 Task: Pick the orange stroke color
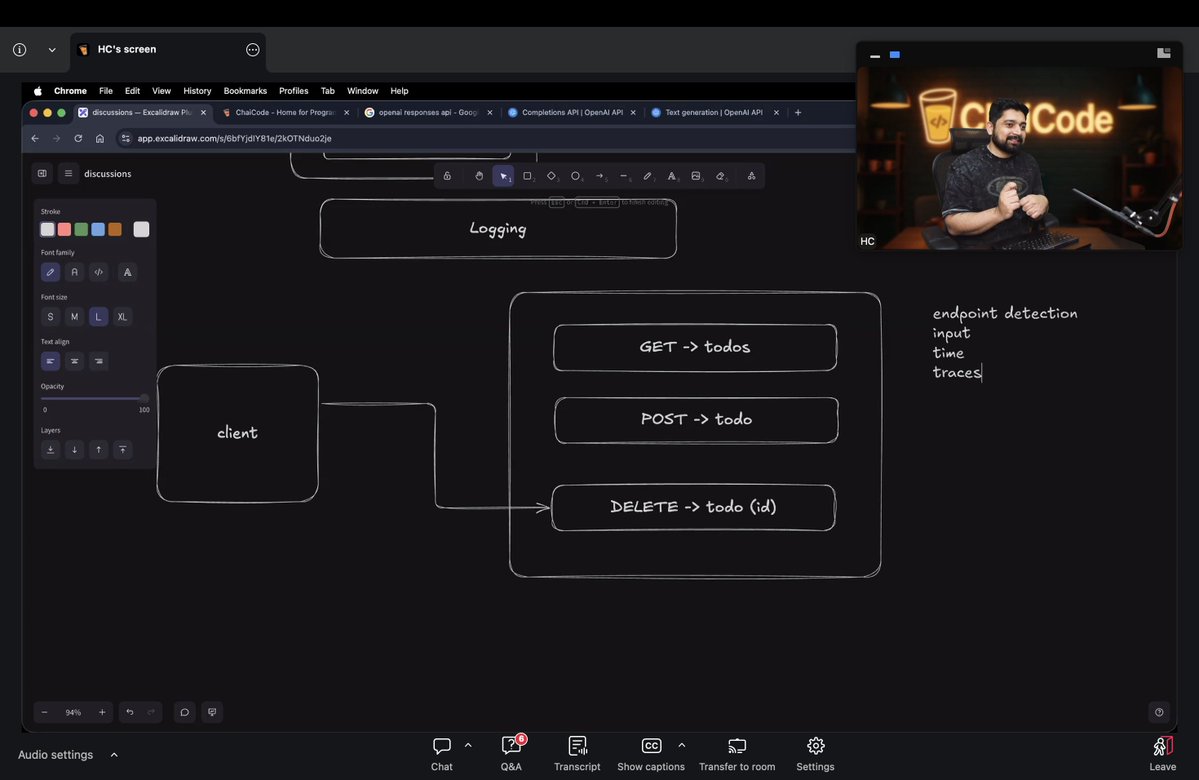pyautogui.click(x=115, y=229)
